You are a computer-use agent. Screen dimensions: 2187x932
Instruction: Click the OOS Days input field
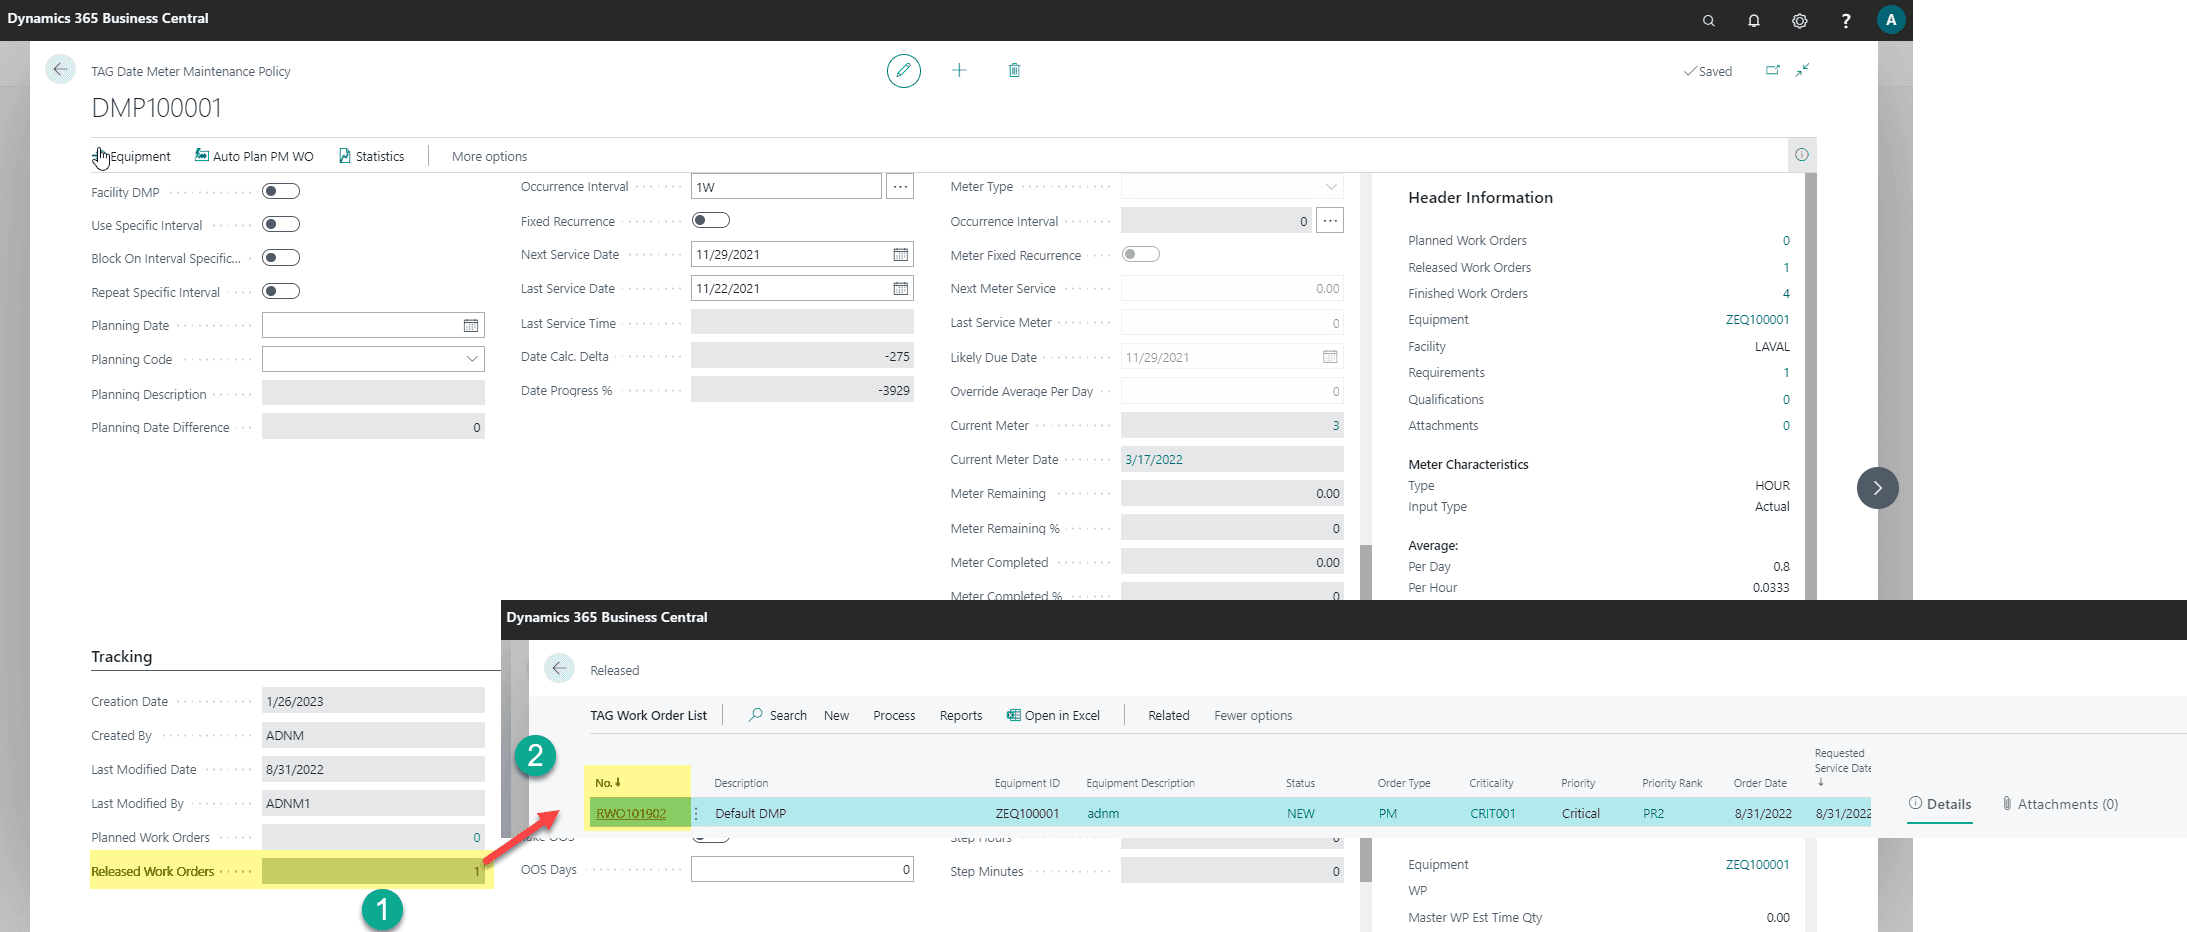802,869
